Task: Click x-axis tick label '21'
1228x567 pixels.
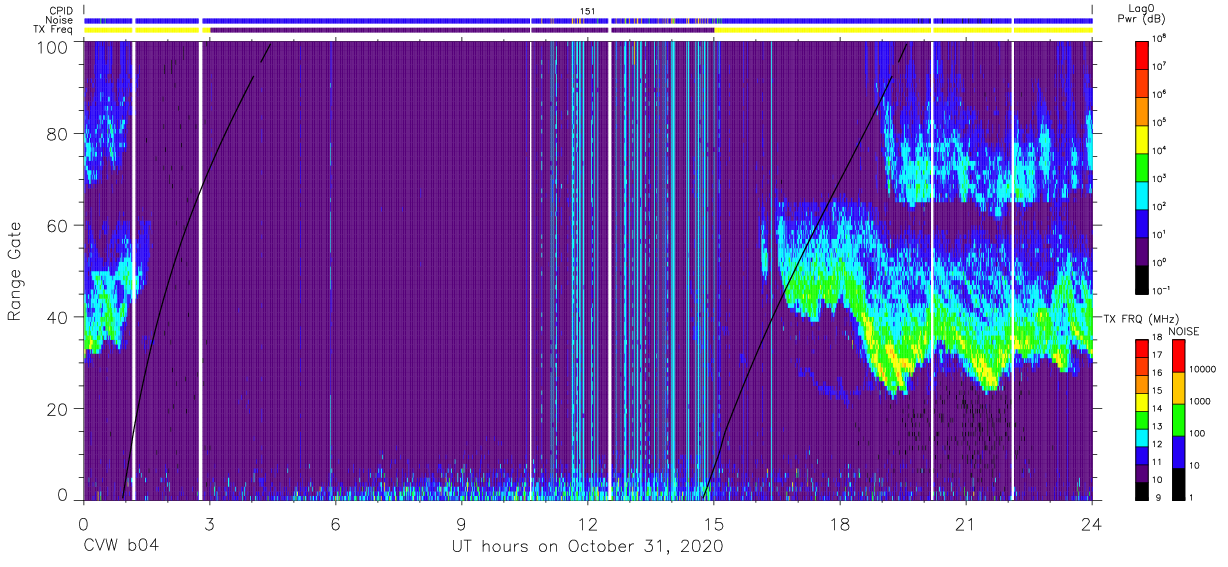Action: (x=966, y=524)
